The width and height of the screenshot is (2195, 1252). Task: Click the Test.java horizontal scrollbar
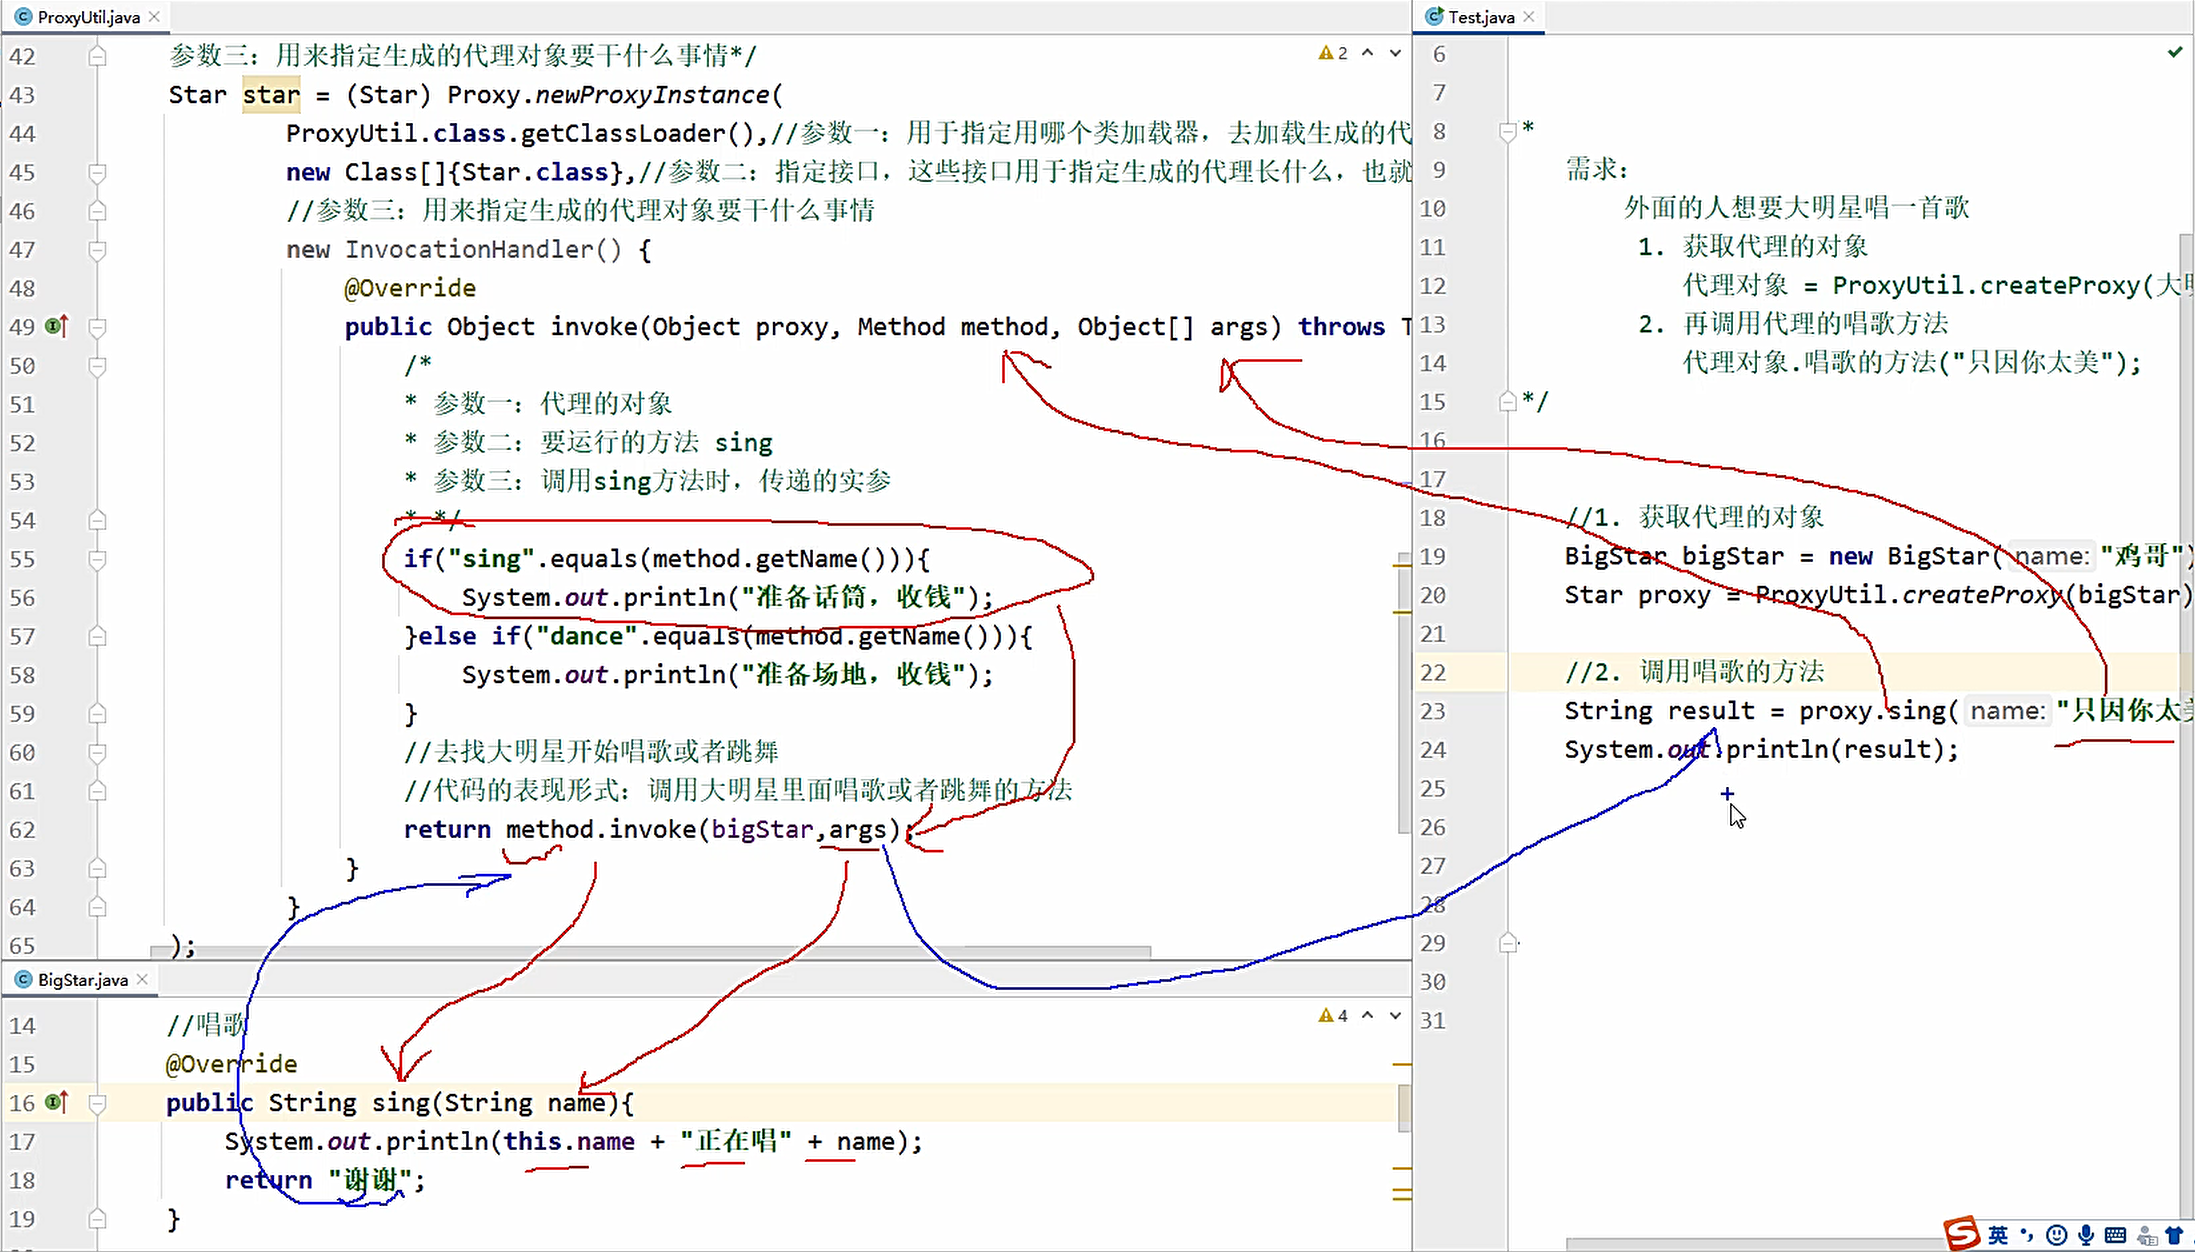pyautogui.click(x=1755, y=1245)
